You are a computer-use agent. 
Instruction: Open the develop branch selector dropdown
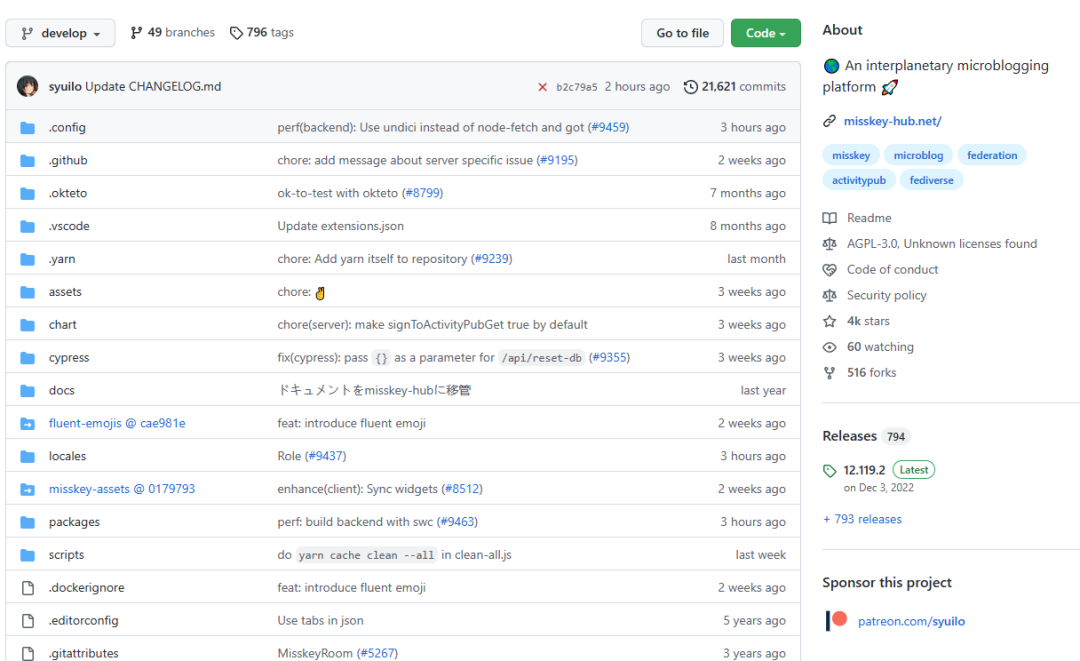[x=60, y=32]
